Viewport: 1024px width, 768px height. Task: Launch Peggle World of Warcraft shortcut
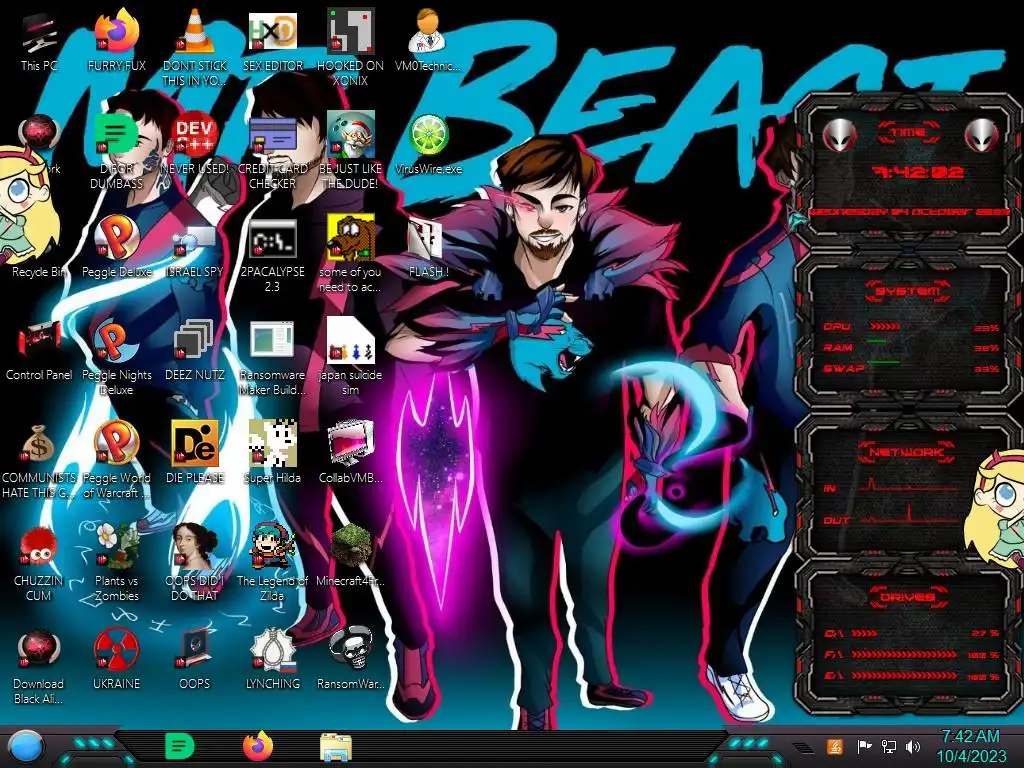coord(116,460)
